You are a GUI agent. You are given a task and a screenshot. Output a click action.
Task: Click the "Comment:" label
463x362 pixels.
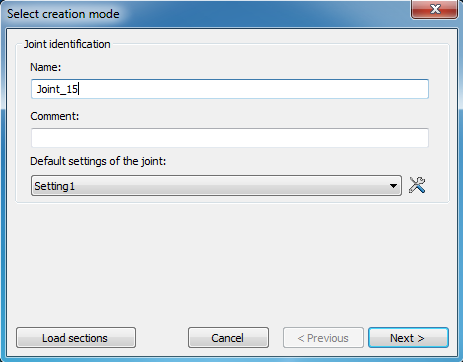[x=55, y=116]
